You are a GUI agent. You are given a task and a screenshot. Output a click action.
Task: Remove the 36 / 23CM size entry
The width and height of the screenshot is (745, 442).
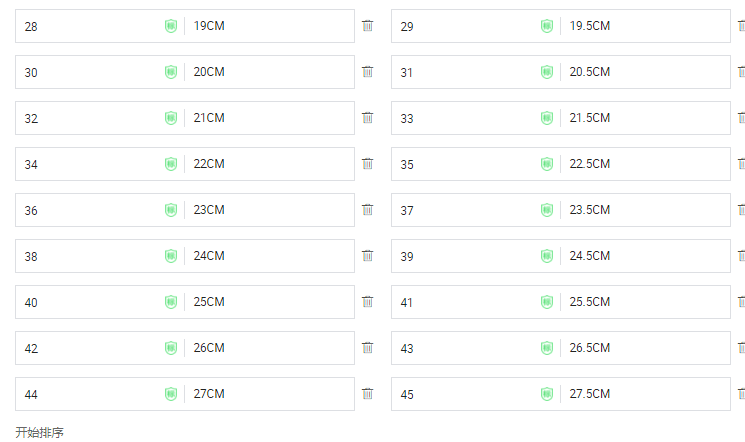point(367,210)
